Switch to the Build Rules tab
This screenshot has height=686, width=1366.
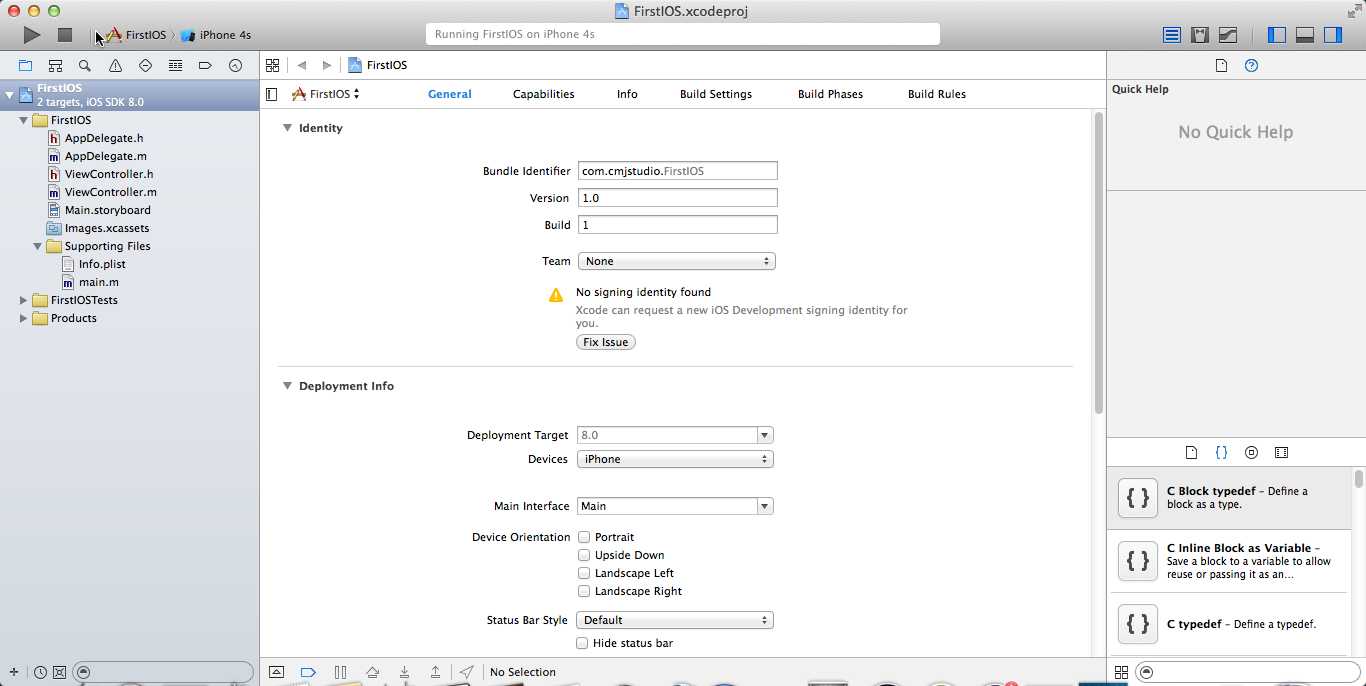point(937,94)
